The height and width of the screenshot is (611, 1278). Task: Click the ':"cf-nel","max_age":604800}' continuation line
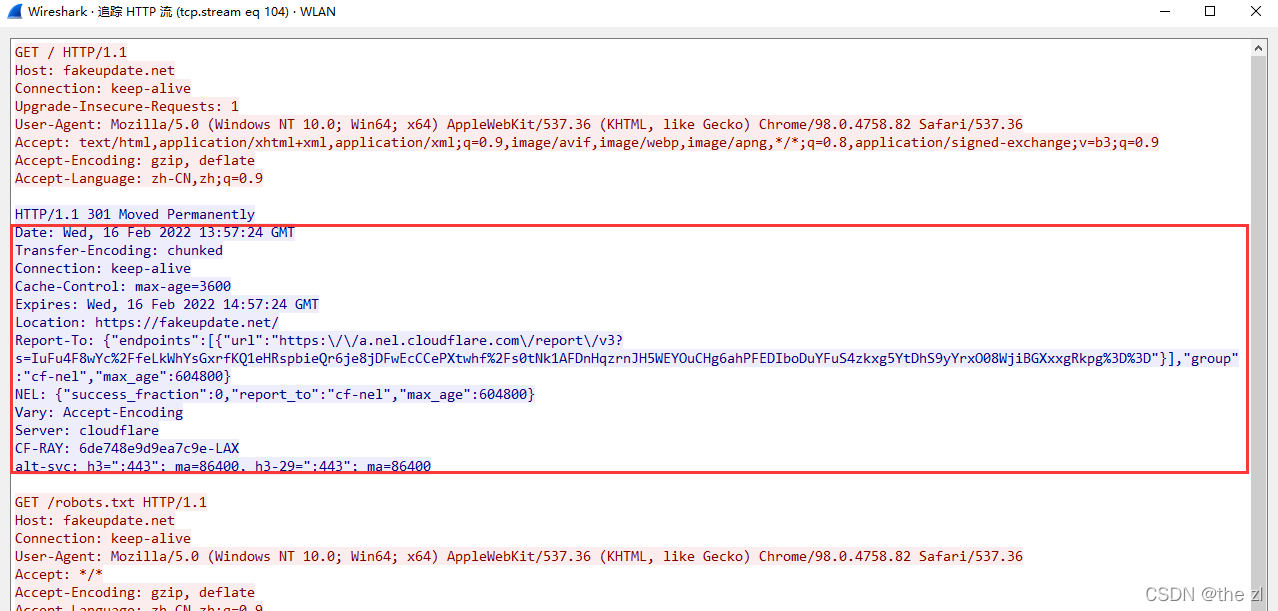tap(123, 376)
